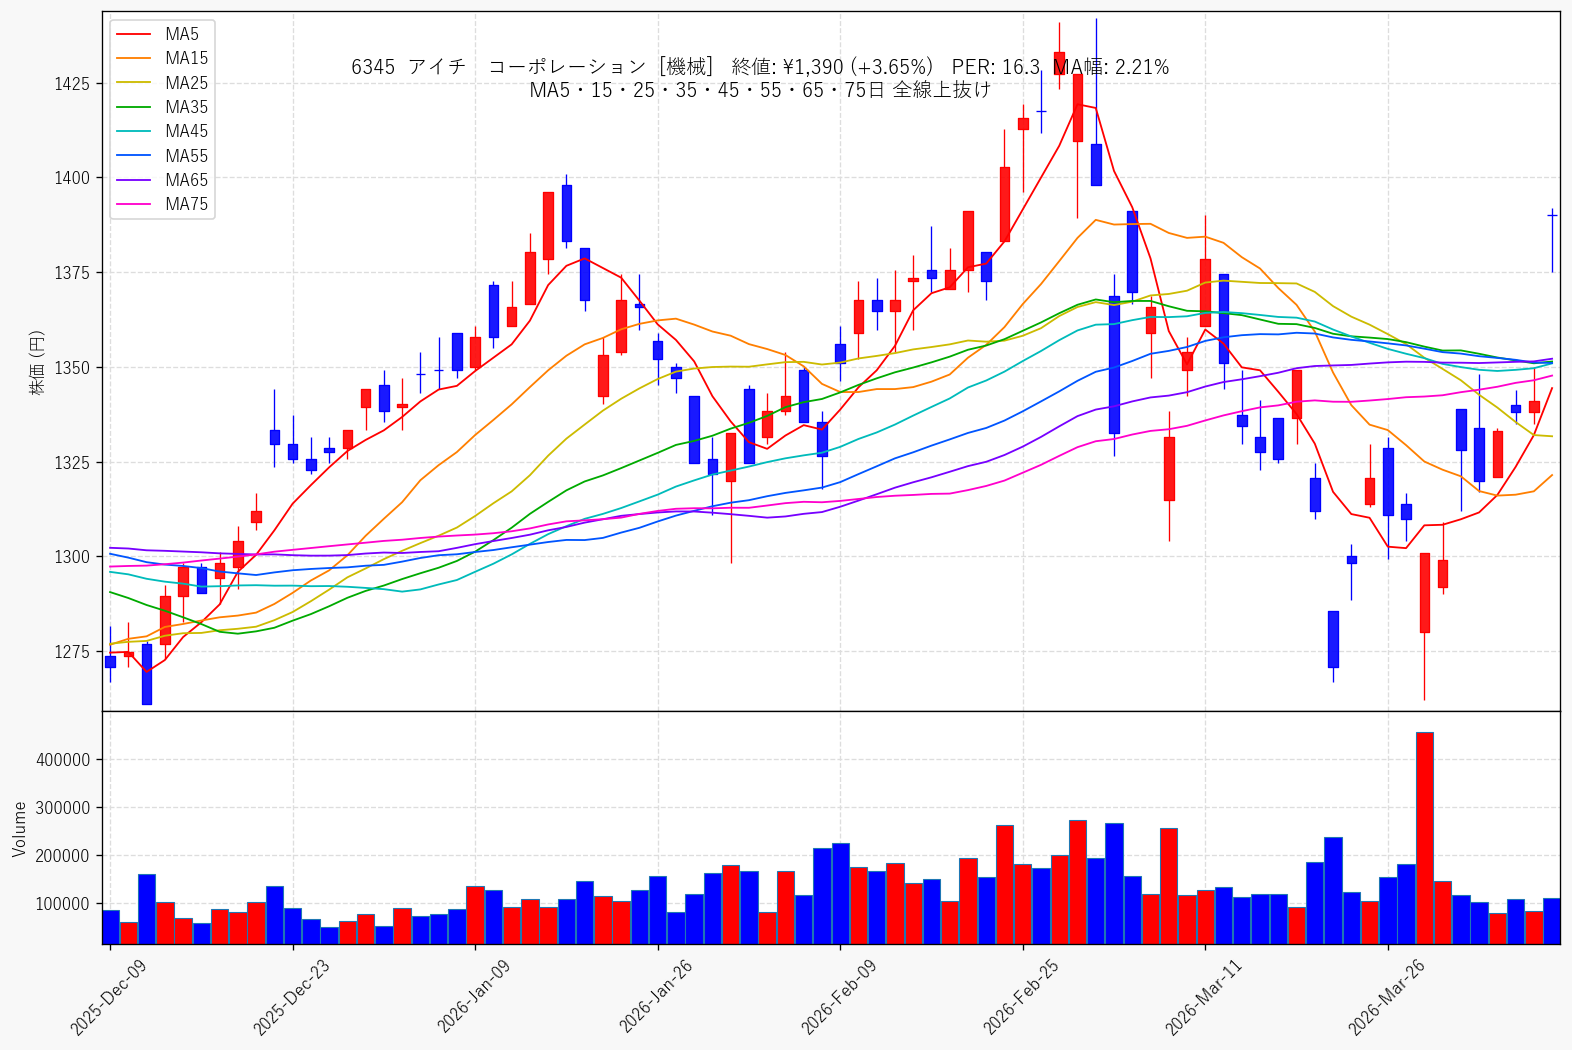Click the 1375 price axis label

pyautogui.click(x=72, y=273)
